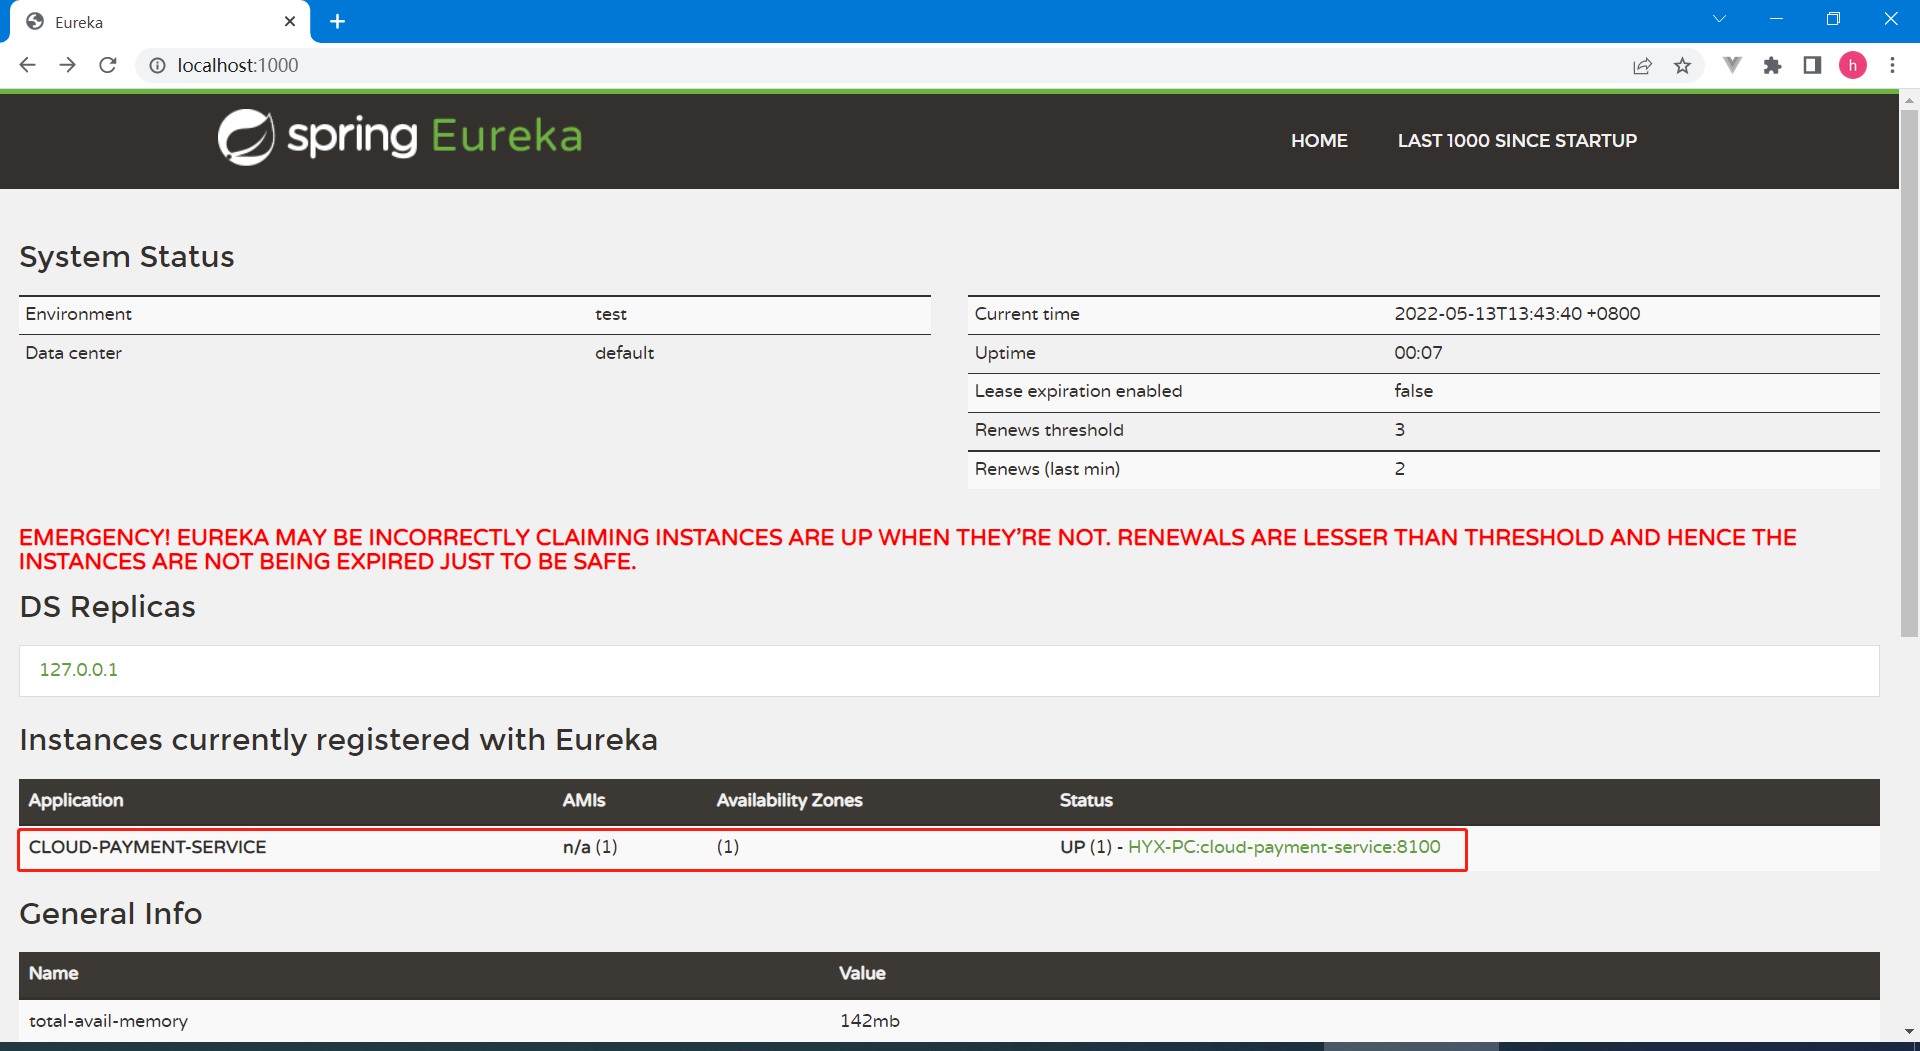
Task: View site information icon in address bar
Action: 157,65
